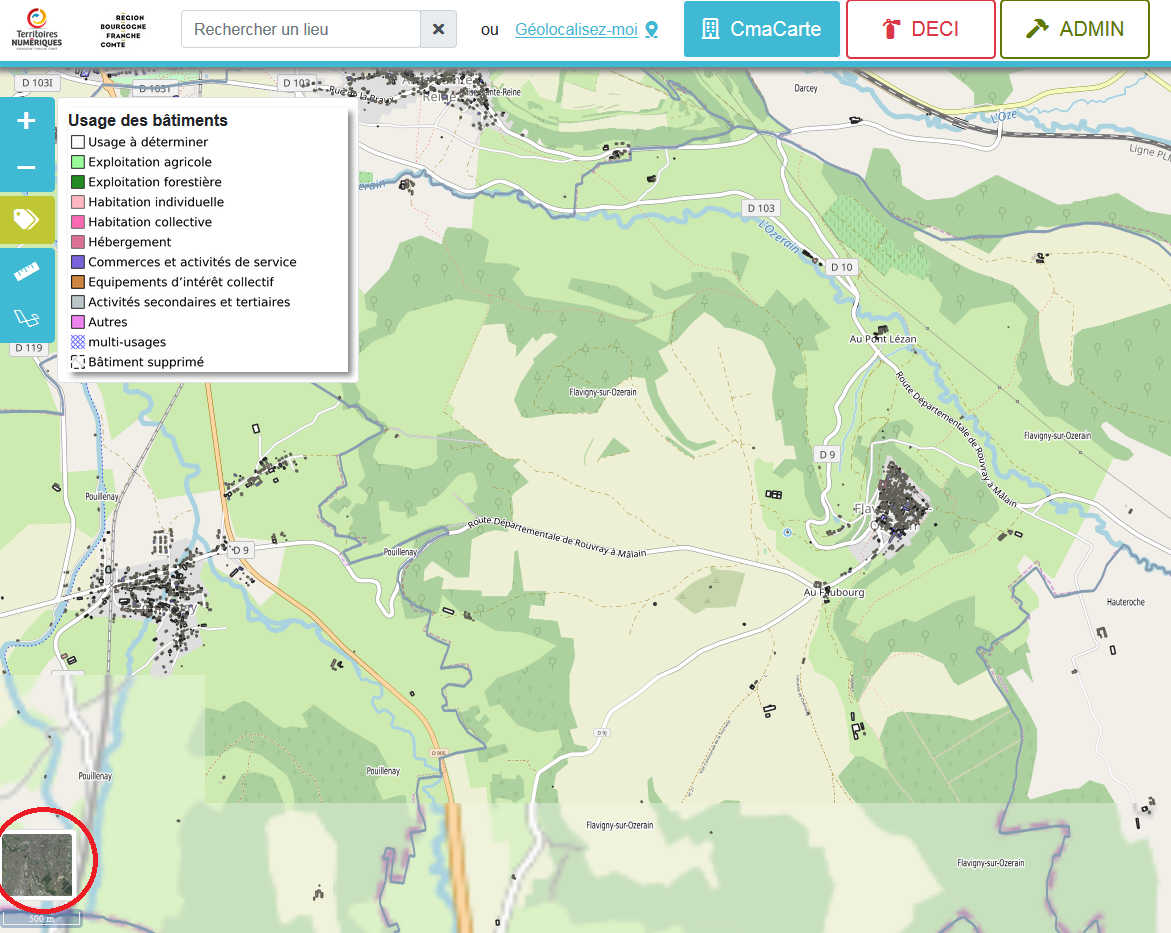1171x933 pixels.
Task: Click the Commerces et activités de service swatch
Action: (78, 262)
